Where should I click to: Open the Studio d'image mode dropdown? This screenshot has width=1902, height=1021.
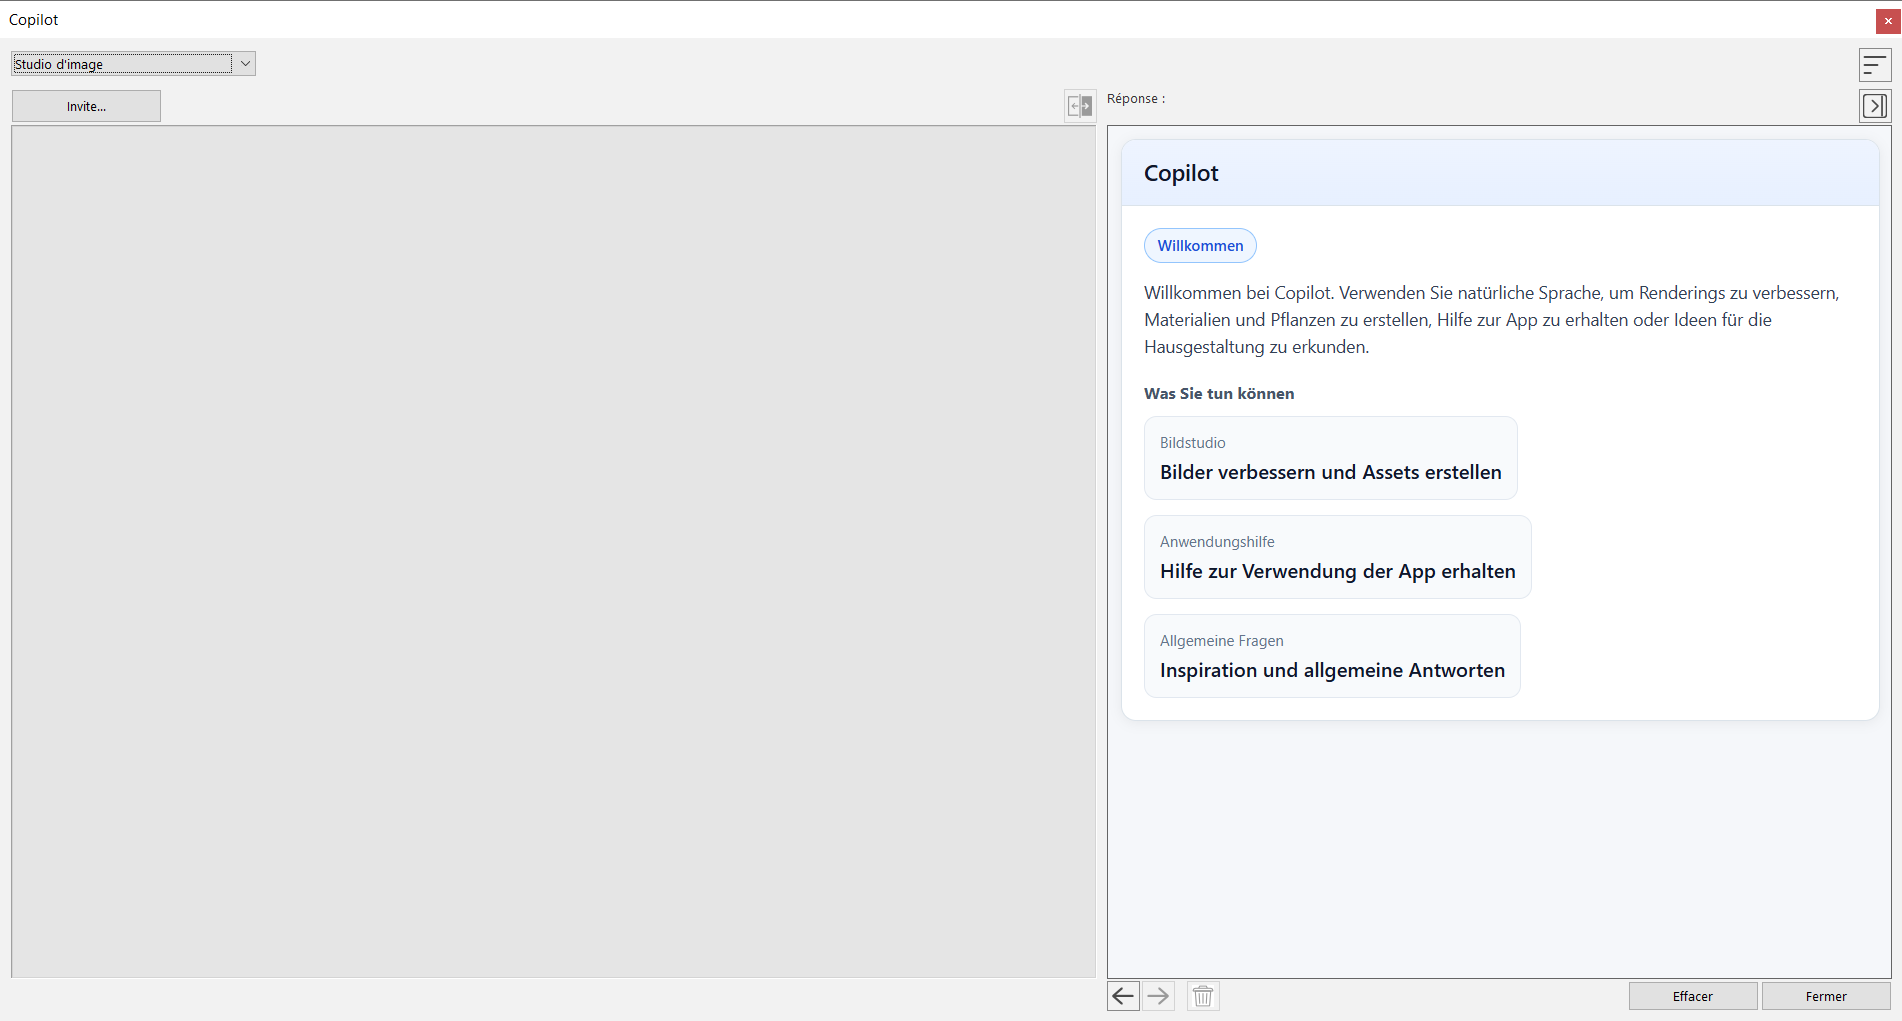(x=133, y=64)
